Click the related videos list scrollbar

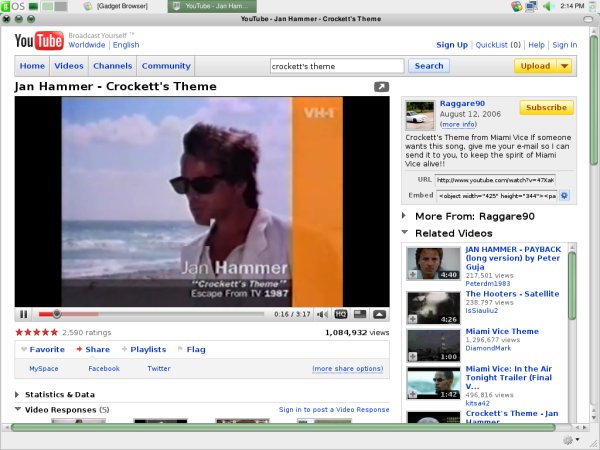(x=572, y=285)
